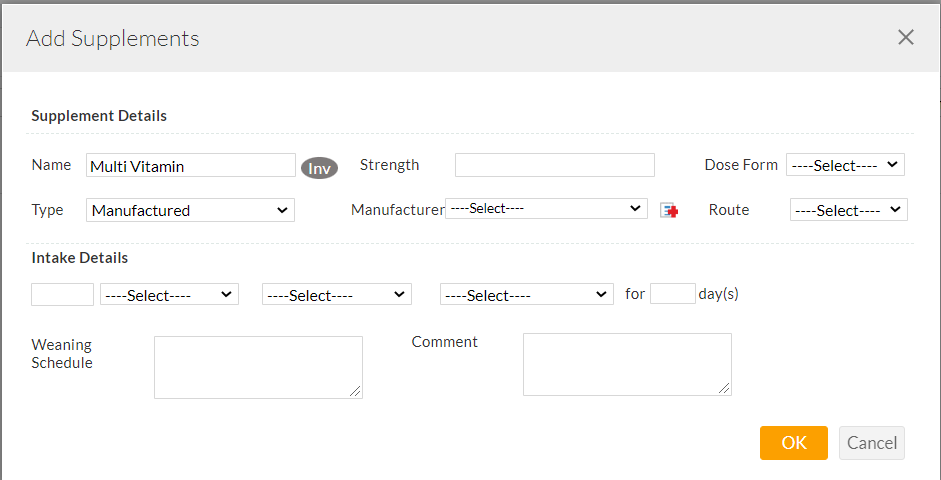The width and height of the screenshot is (941, 480).
Task: Open the Manufacturer select dropdown
Action: coord(546,209)
